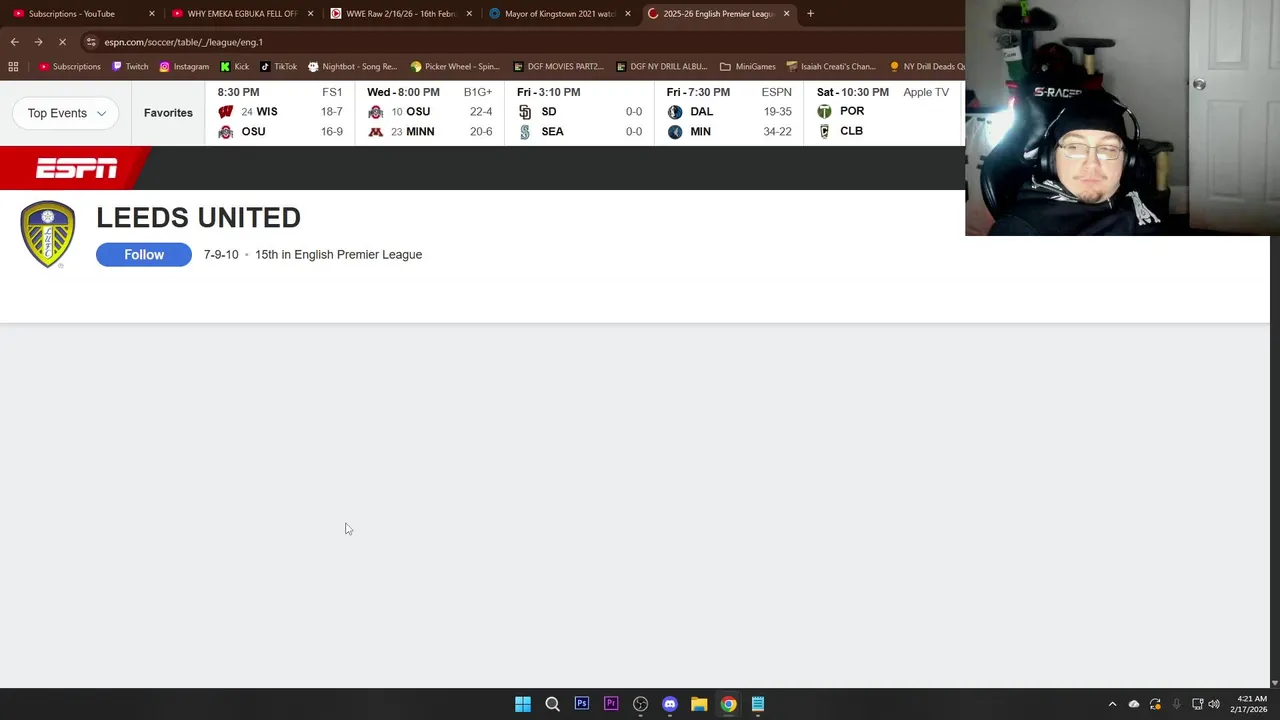Click the Portland Timbers logo
Screen dimensions: 1280x720
[x=824, y=111]
